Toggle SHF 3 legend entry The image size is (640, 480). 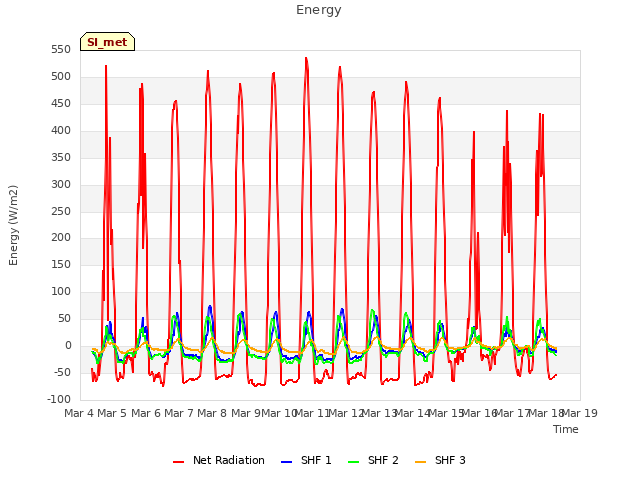click(440, 460)
